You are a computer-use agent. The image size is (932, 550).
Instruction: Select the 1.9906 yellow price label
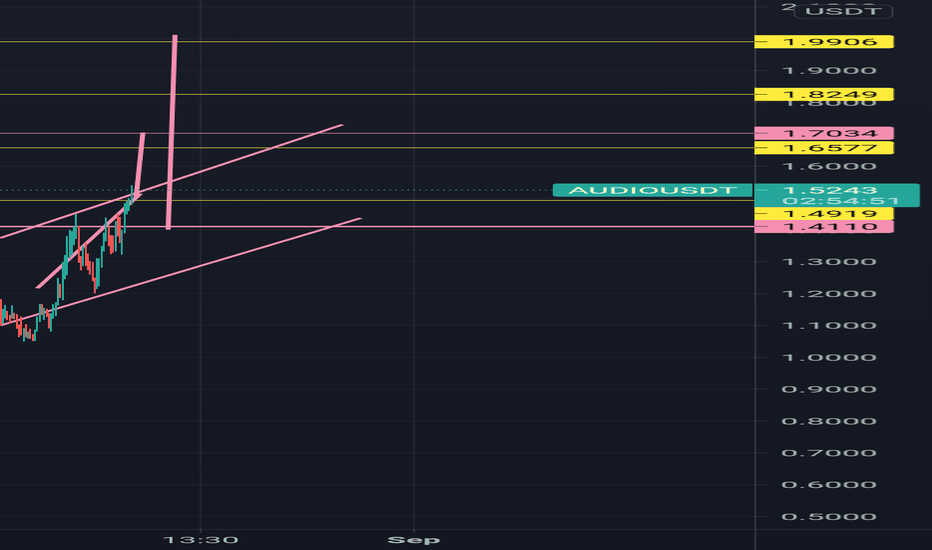pos(824,42)
